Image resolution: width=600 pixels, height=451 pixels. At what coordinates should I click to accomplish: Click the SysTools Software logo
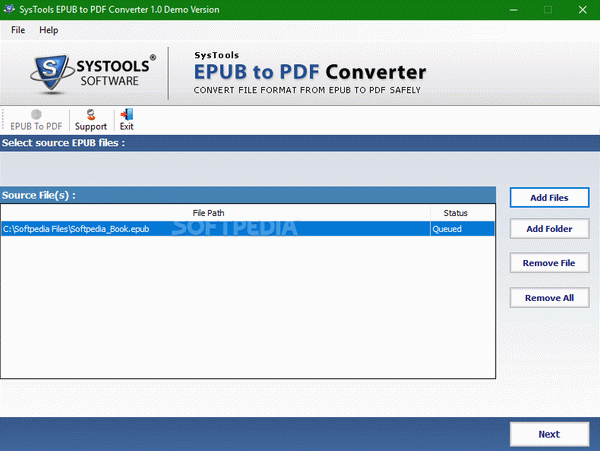point(93,73)
